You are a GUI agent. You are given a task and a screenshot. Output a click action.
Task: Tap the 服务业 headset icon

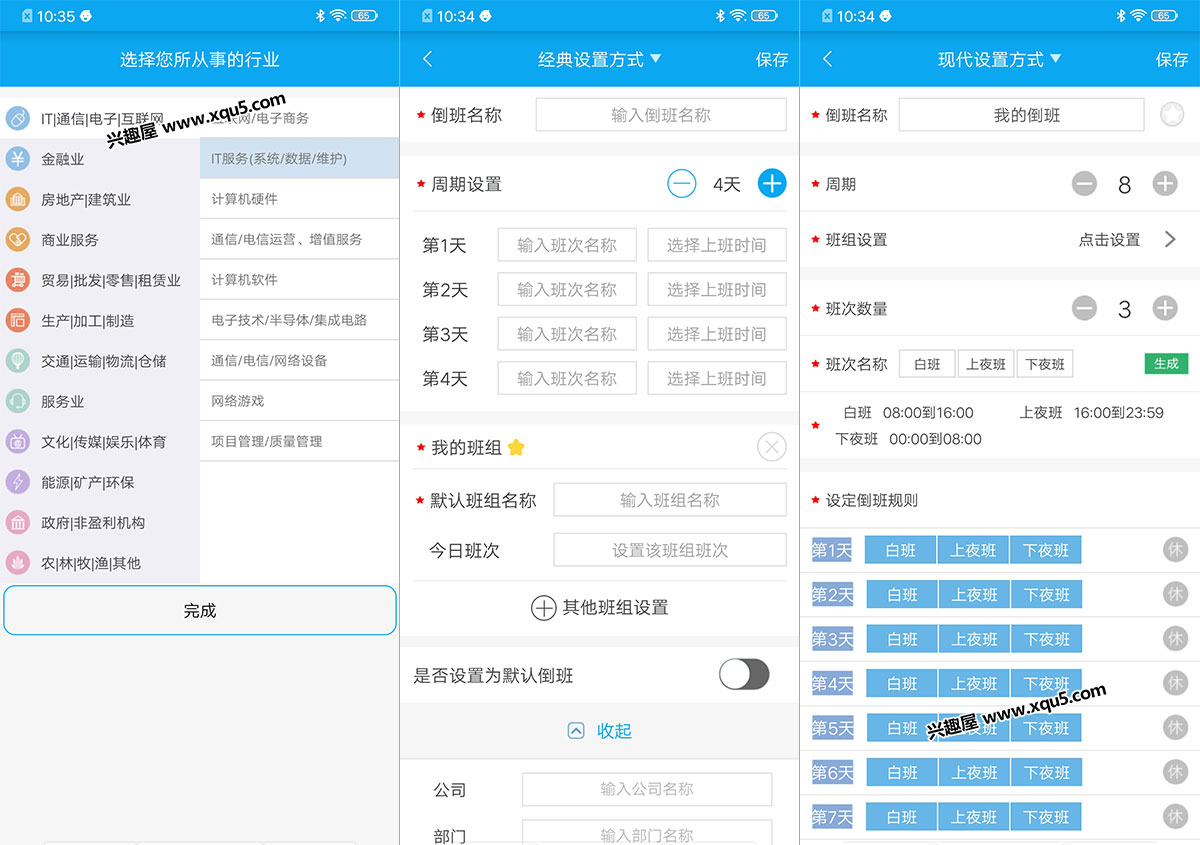(18, 401)
